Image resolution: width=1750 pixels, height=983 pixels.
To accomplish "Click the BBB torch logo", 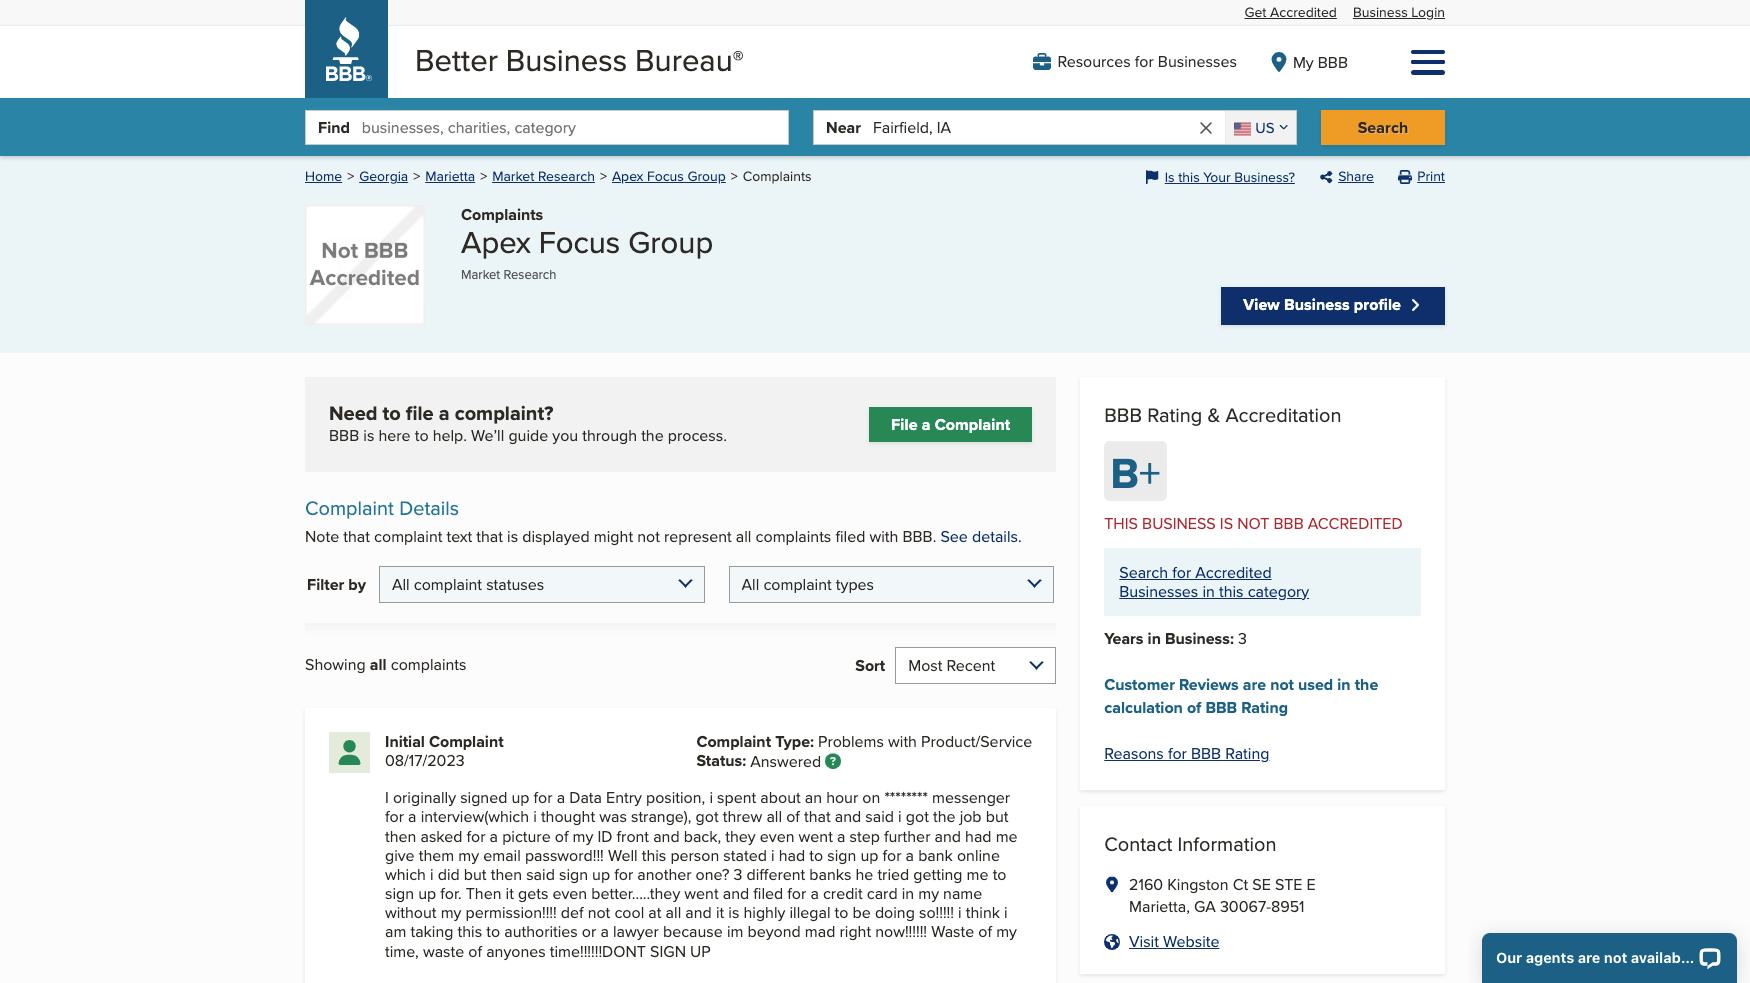I will pos(346,49).
